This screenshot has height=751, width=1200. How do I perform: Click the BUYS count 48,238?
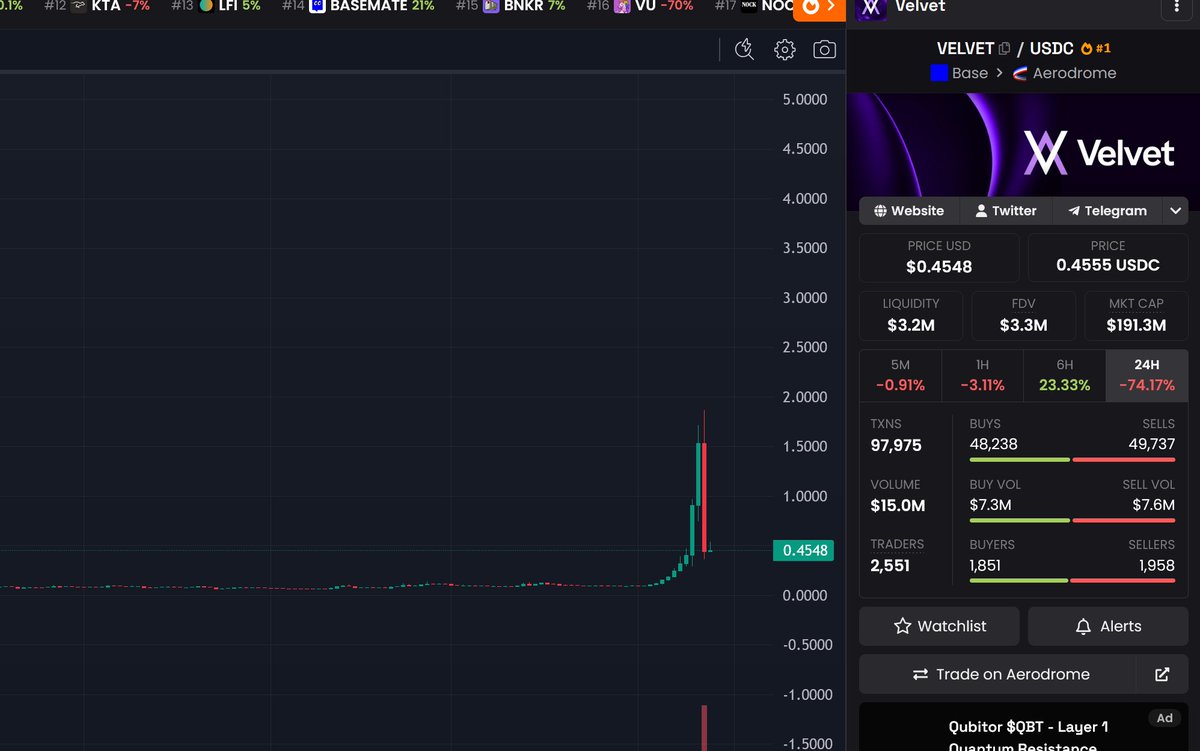(x=993, y=444)
